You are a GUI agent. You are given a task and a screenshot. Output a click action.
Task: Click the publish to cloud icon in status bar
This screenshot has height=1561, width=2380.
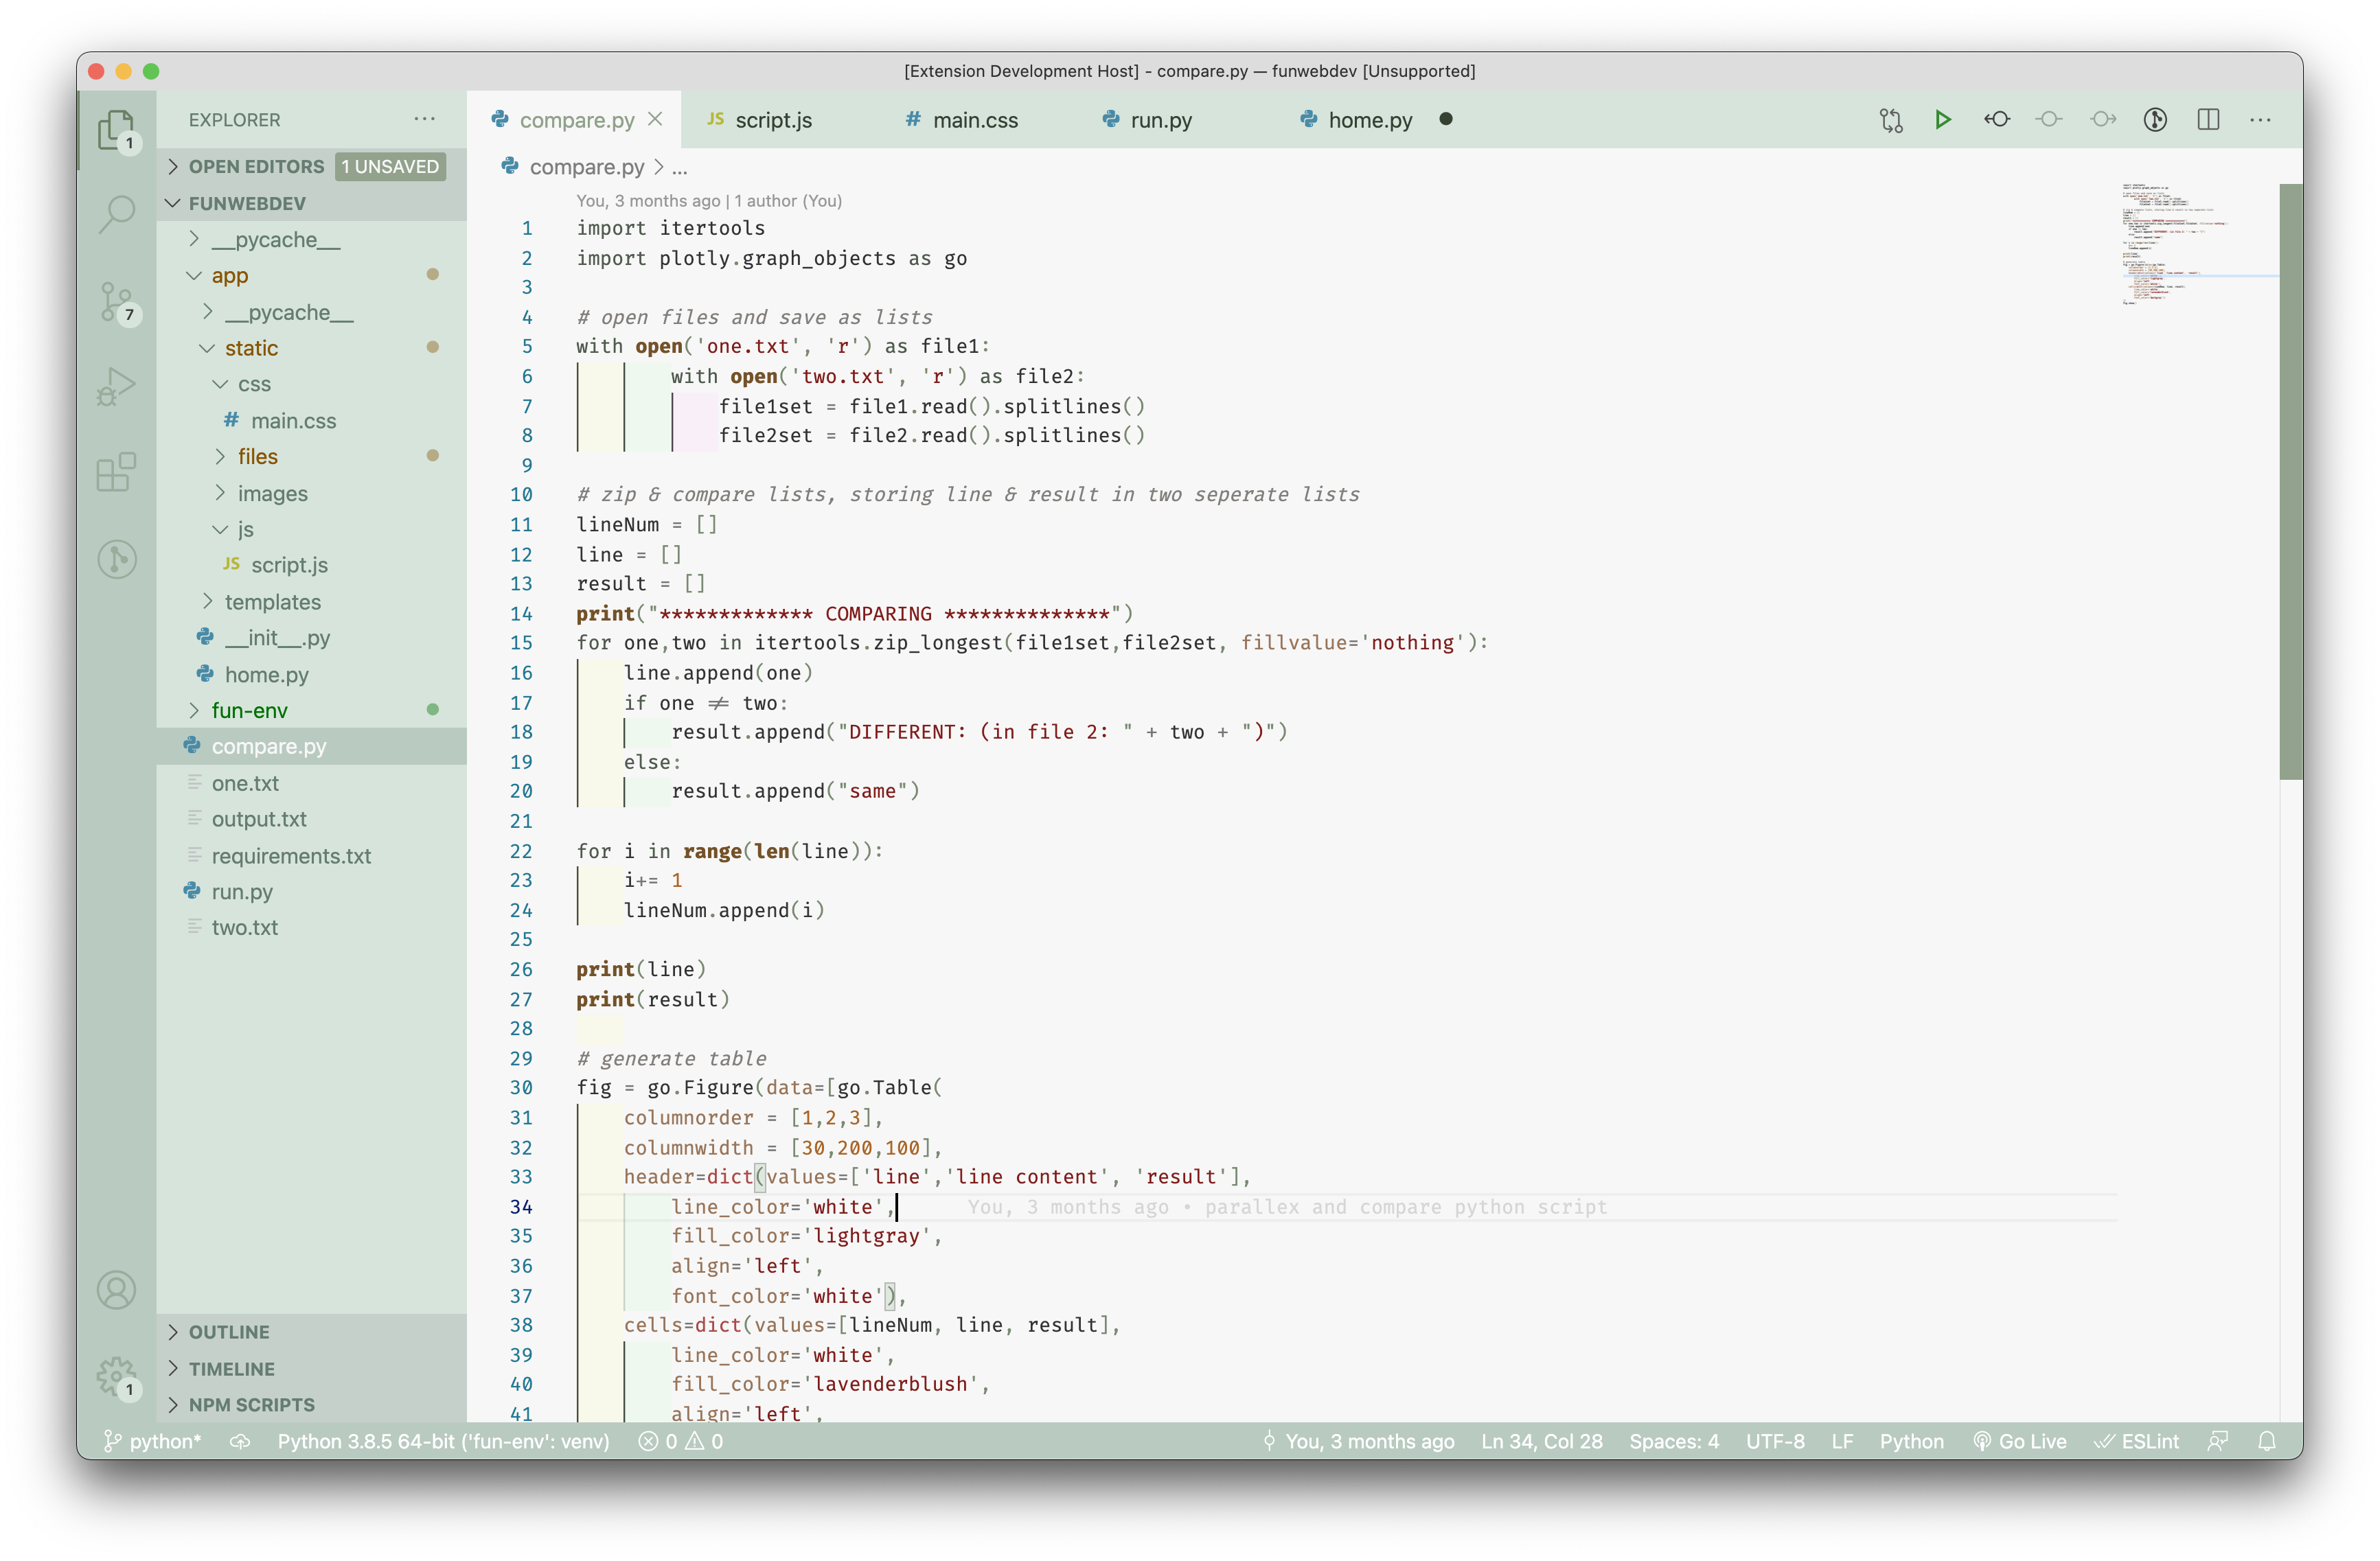(x=240, y=1441)
